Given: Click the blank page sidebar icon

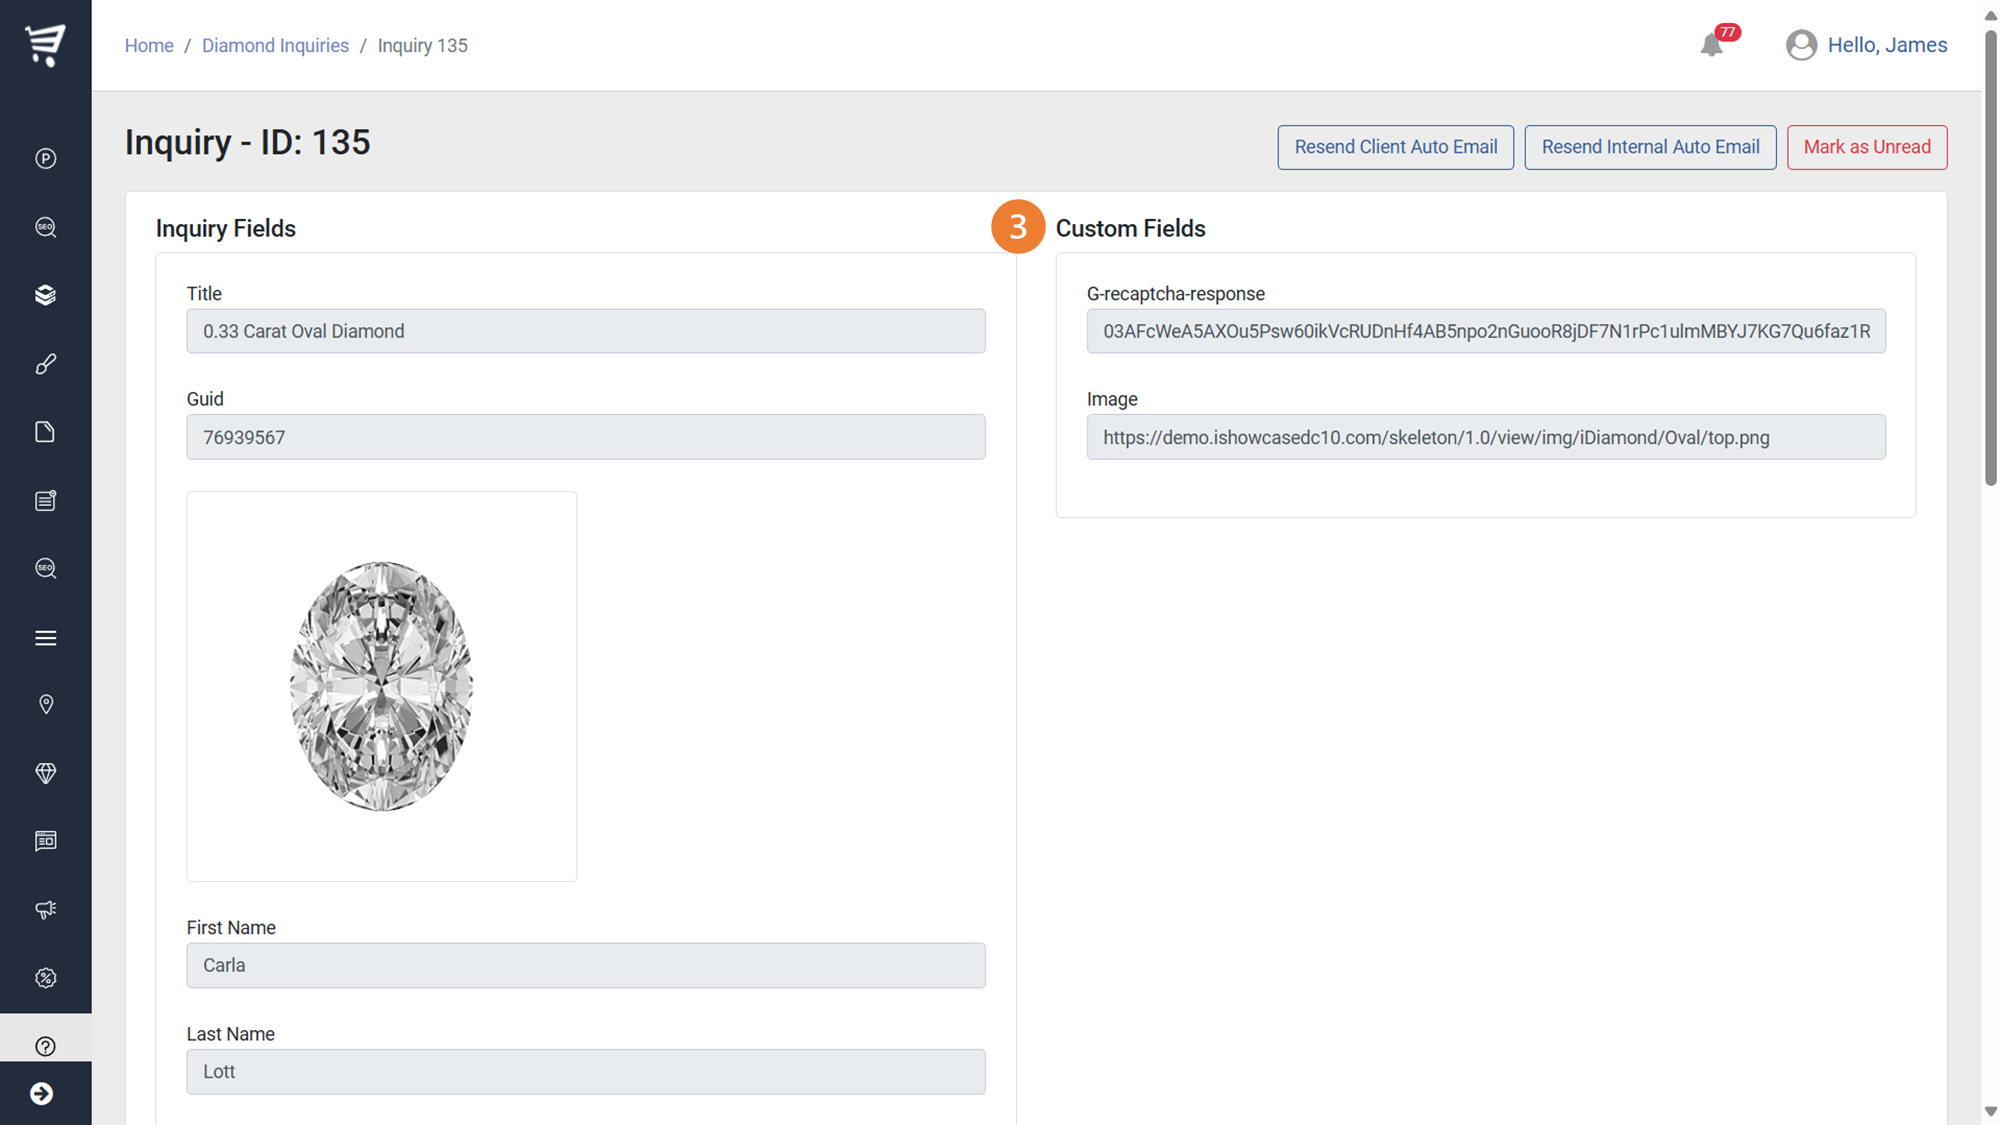Looking at the screenshot, I should point(45,432).
